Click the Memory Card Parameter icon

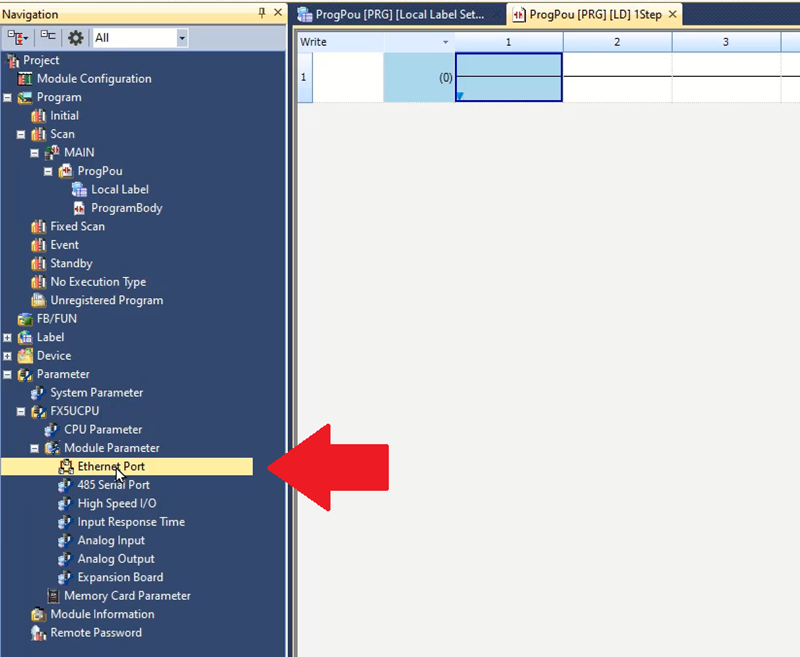(x=53, y=596)
